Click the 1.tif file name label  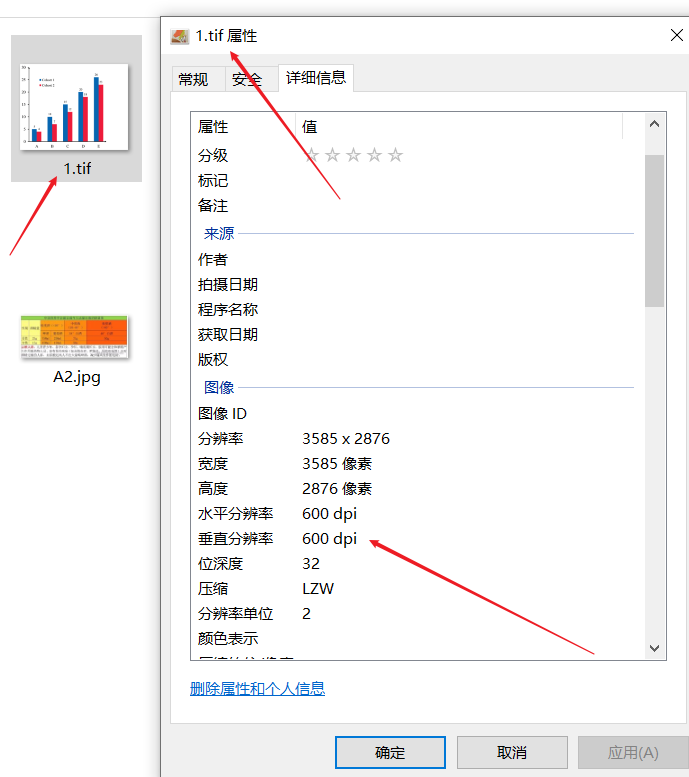point(77,168)
